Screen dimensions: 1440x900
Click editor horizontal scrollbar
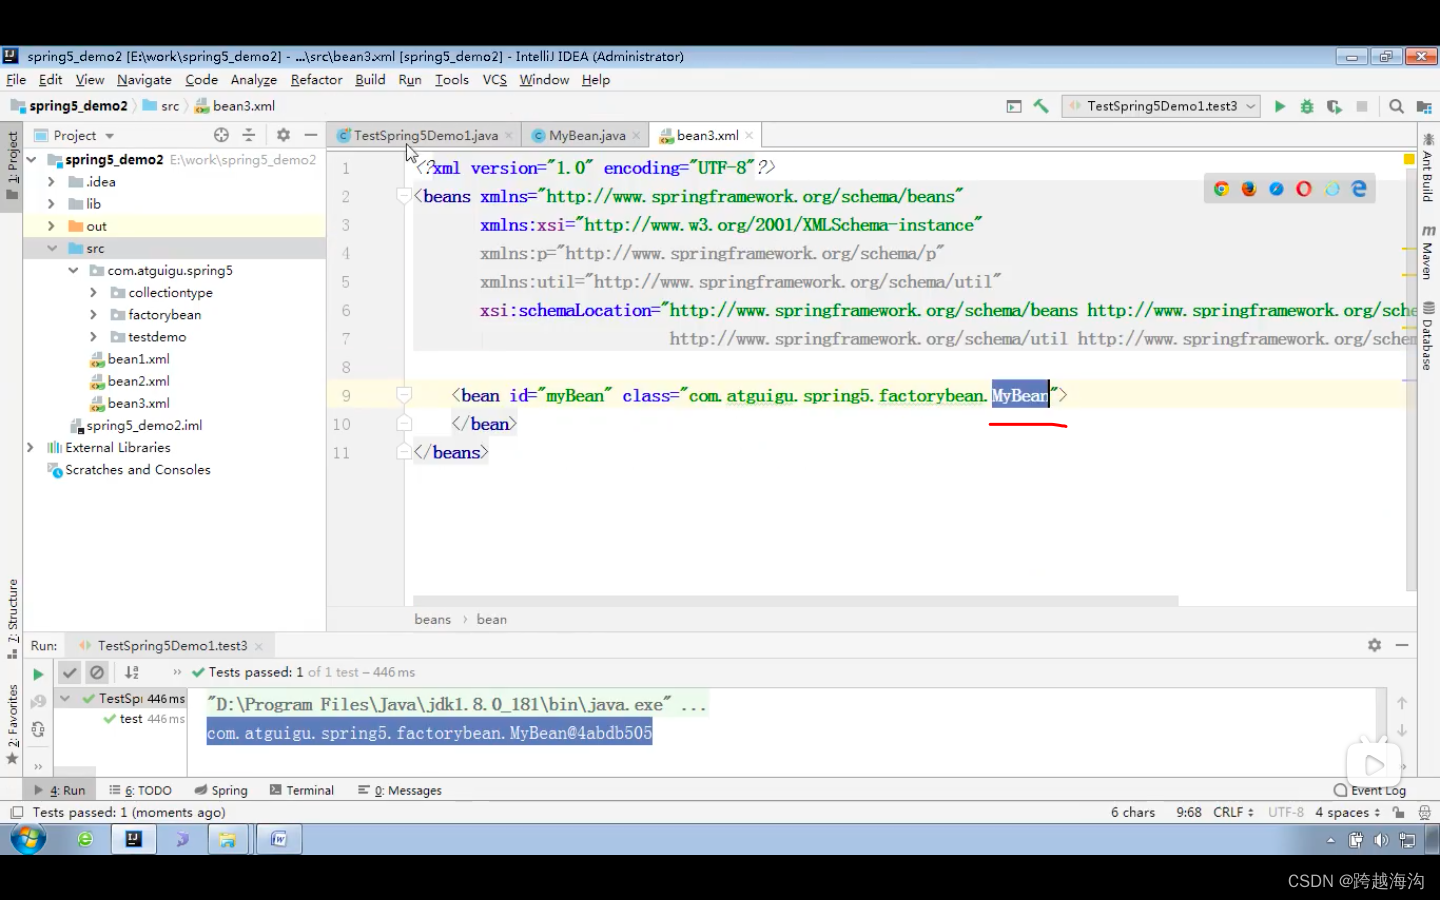click(x=795, y=601)
